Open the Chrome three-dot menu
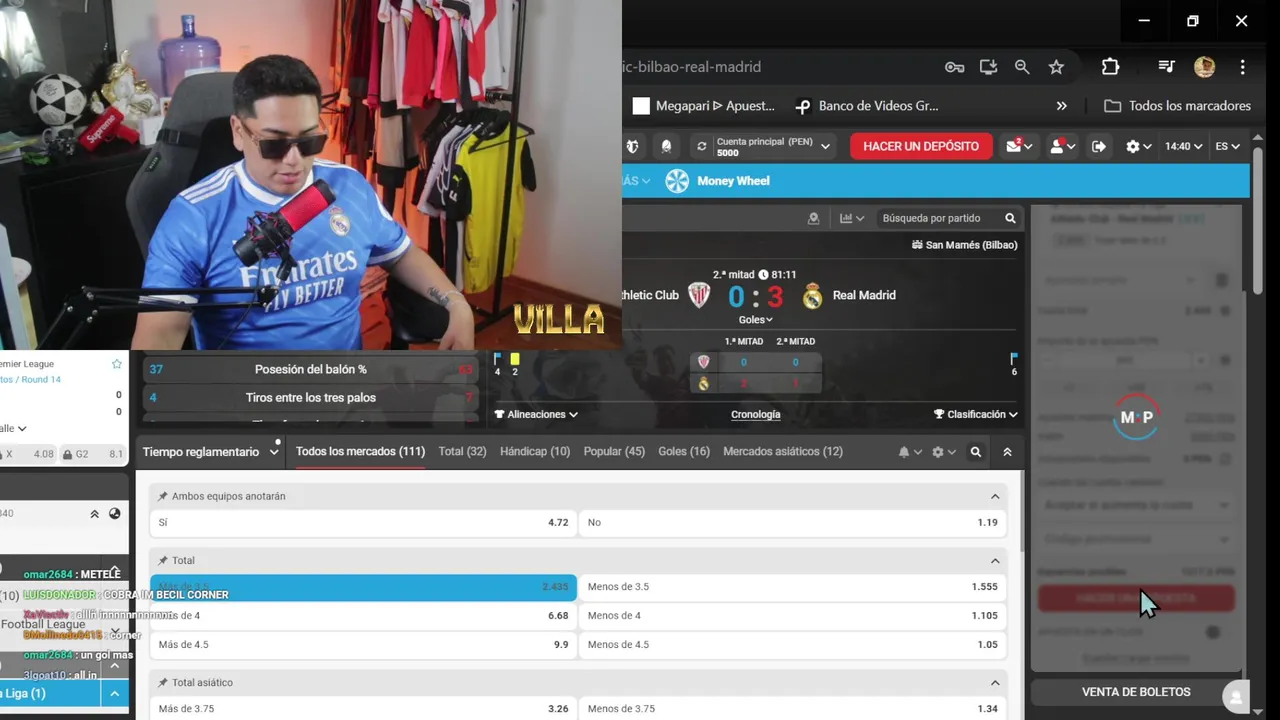This screenshot has width=1280, height=720. click(1242, 67)
